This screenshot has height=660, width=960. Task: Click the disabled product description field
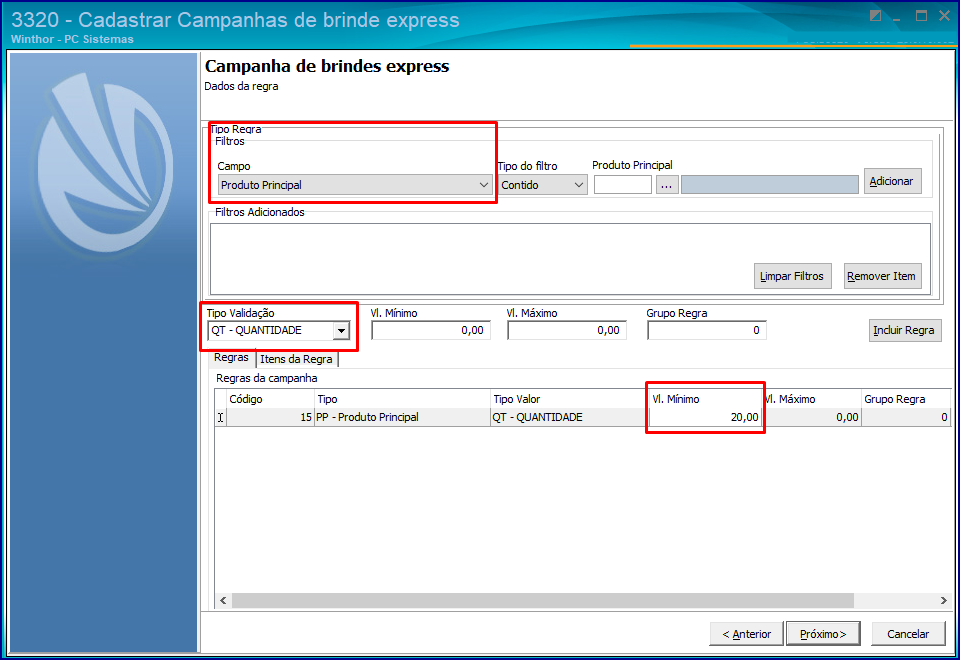pyautogui.click(x=770, y=184)
